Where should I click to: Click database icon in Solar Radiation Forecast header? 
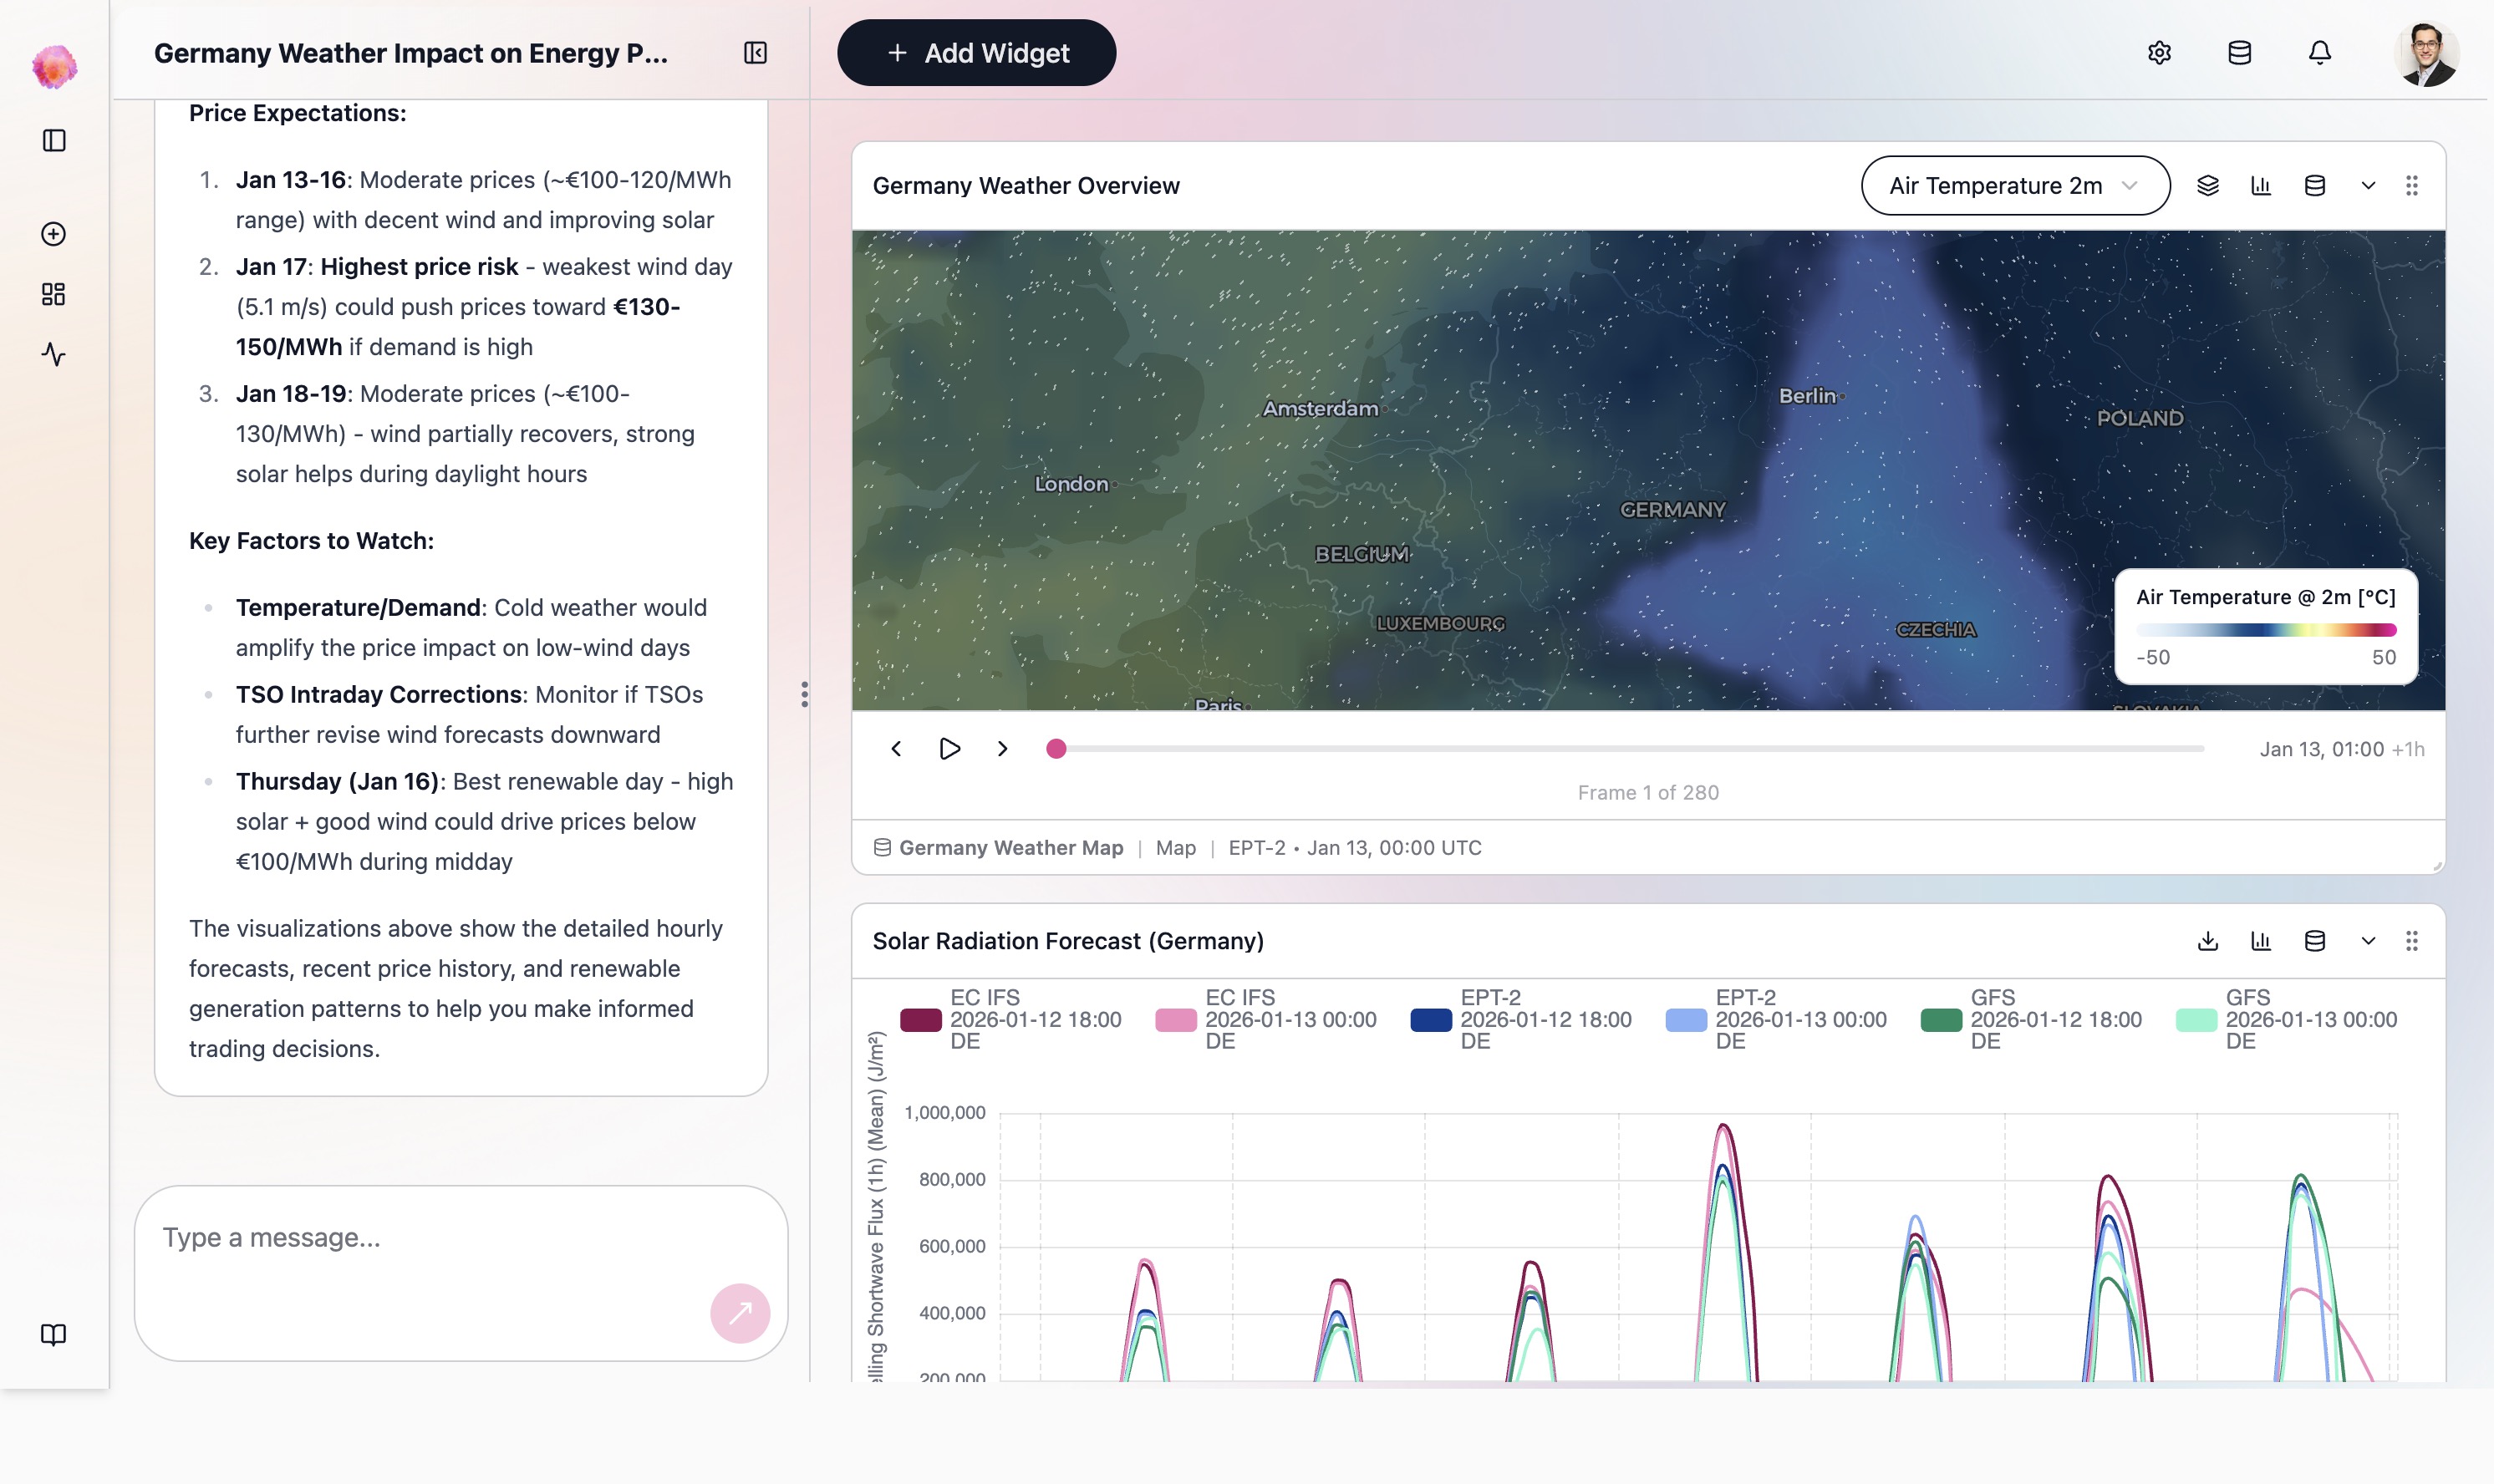click(2315, 941)
